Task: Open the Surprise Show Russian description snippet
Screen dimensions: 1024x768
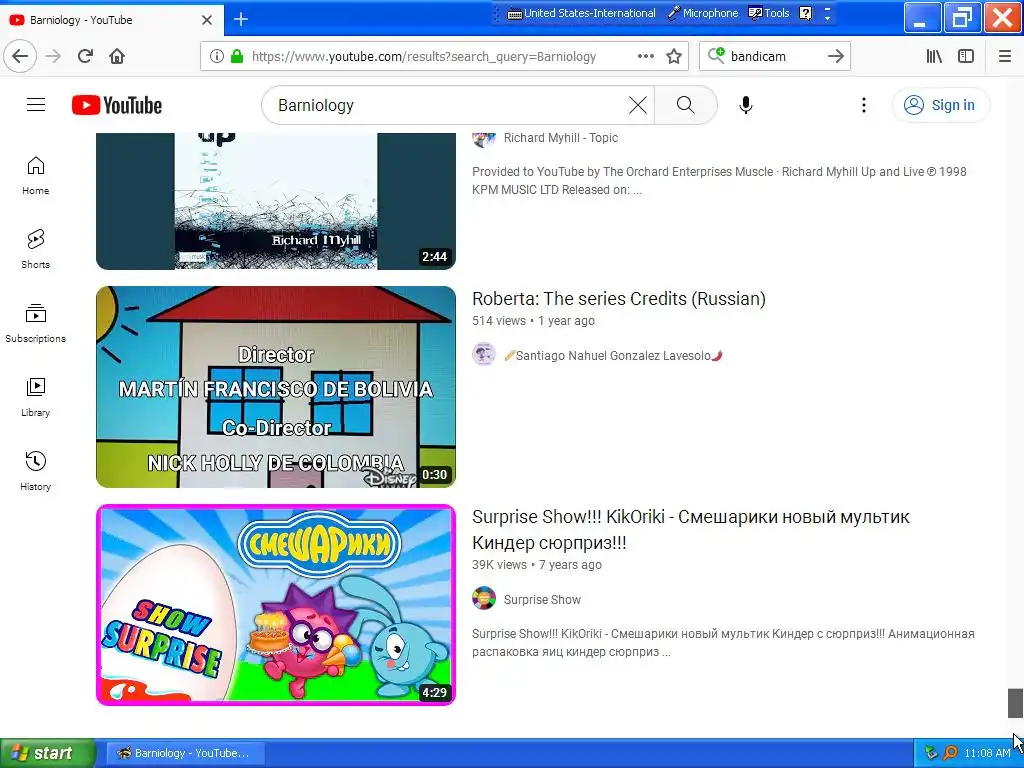Action: click(x=723, y=643)
